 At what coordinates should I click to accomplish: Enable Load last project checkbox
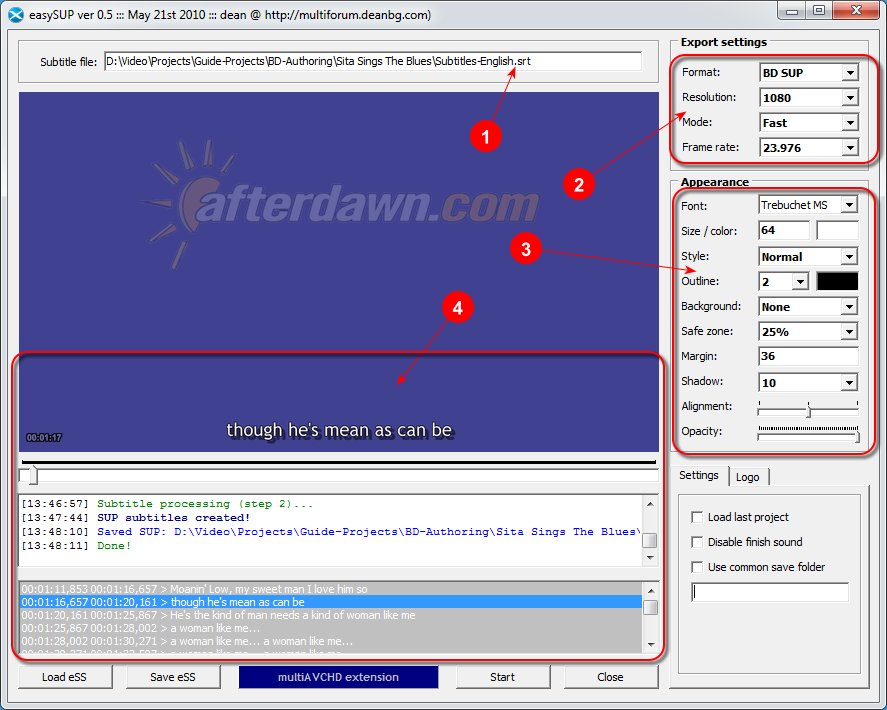pyautogui.click(x=697, y=517)
